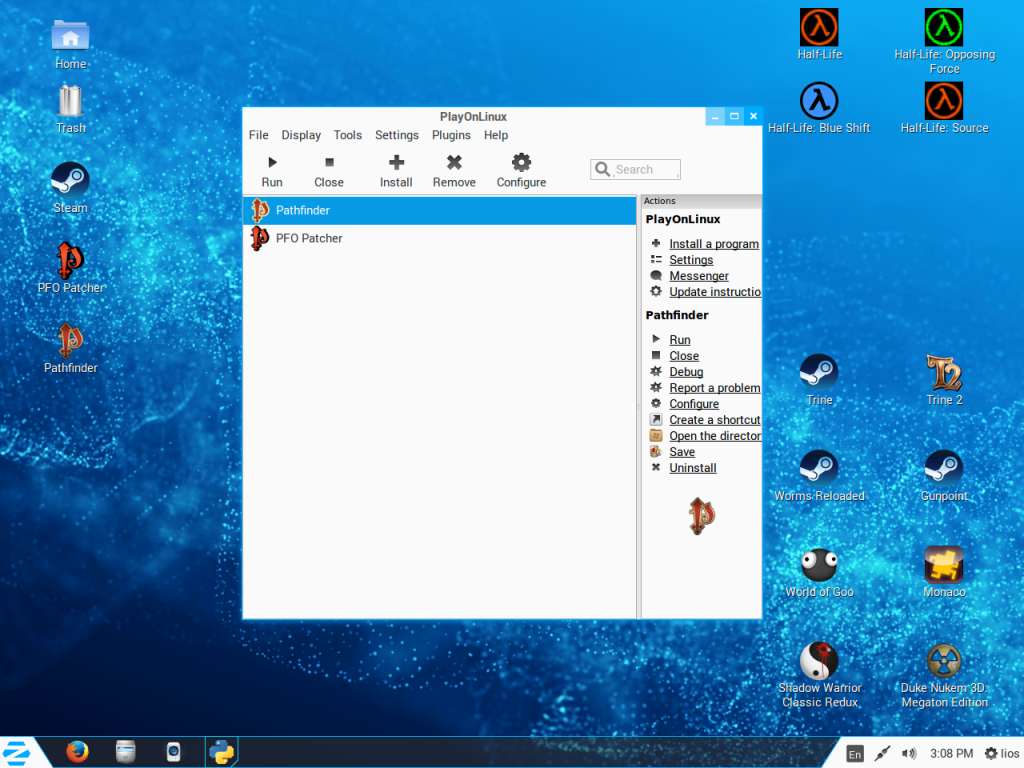Click the Update instructions link
This screenshot has height=768, width=1024.
point(714,292)
